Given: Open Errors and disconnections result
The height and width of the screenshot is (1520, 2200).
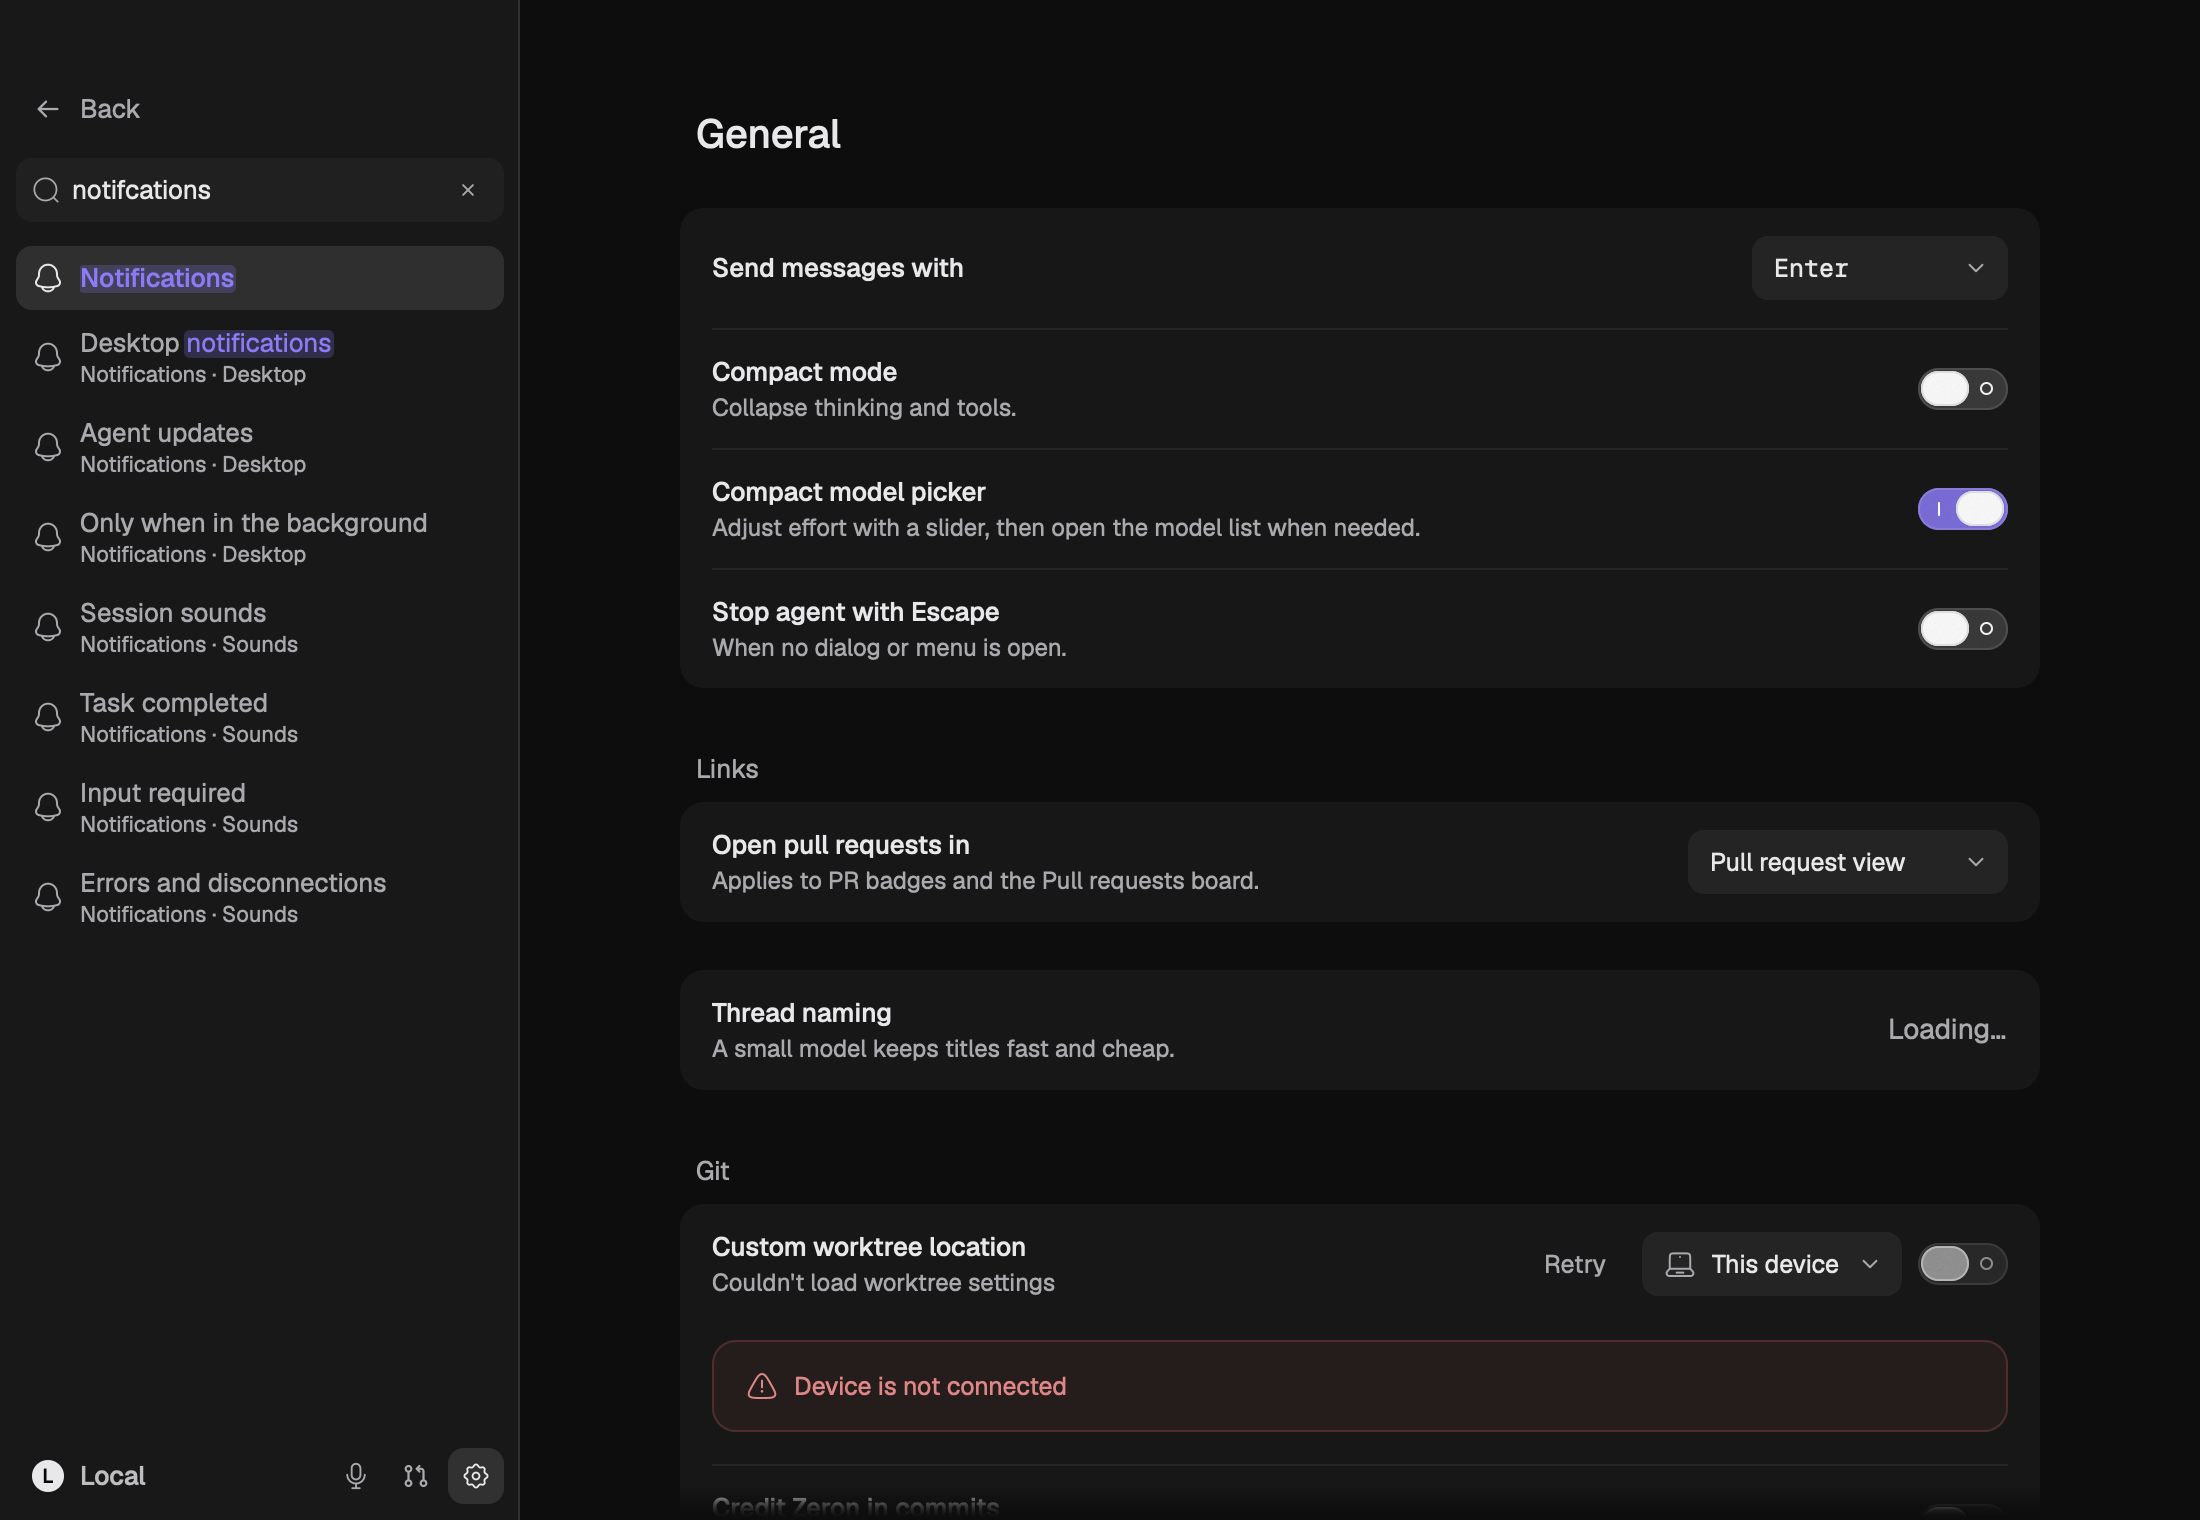Looking at the screenshot, I should pos(260,897).
